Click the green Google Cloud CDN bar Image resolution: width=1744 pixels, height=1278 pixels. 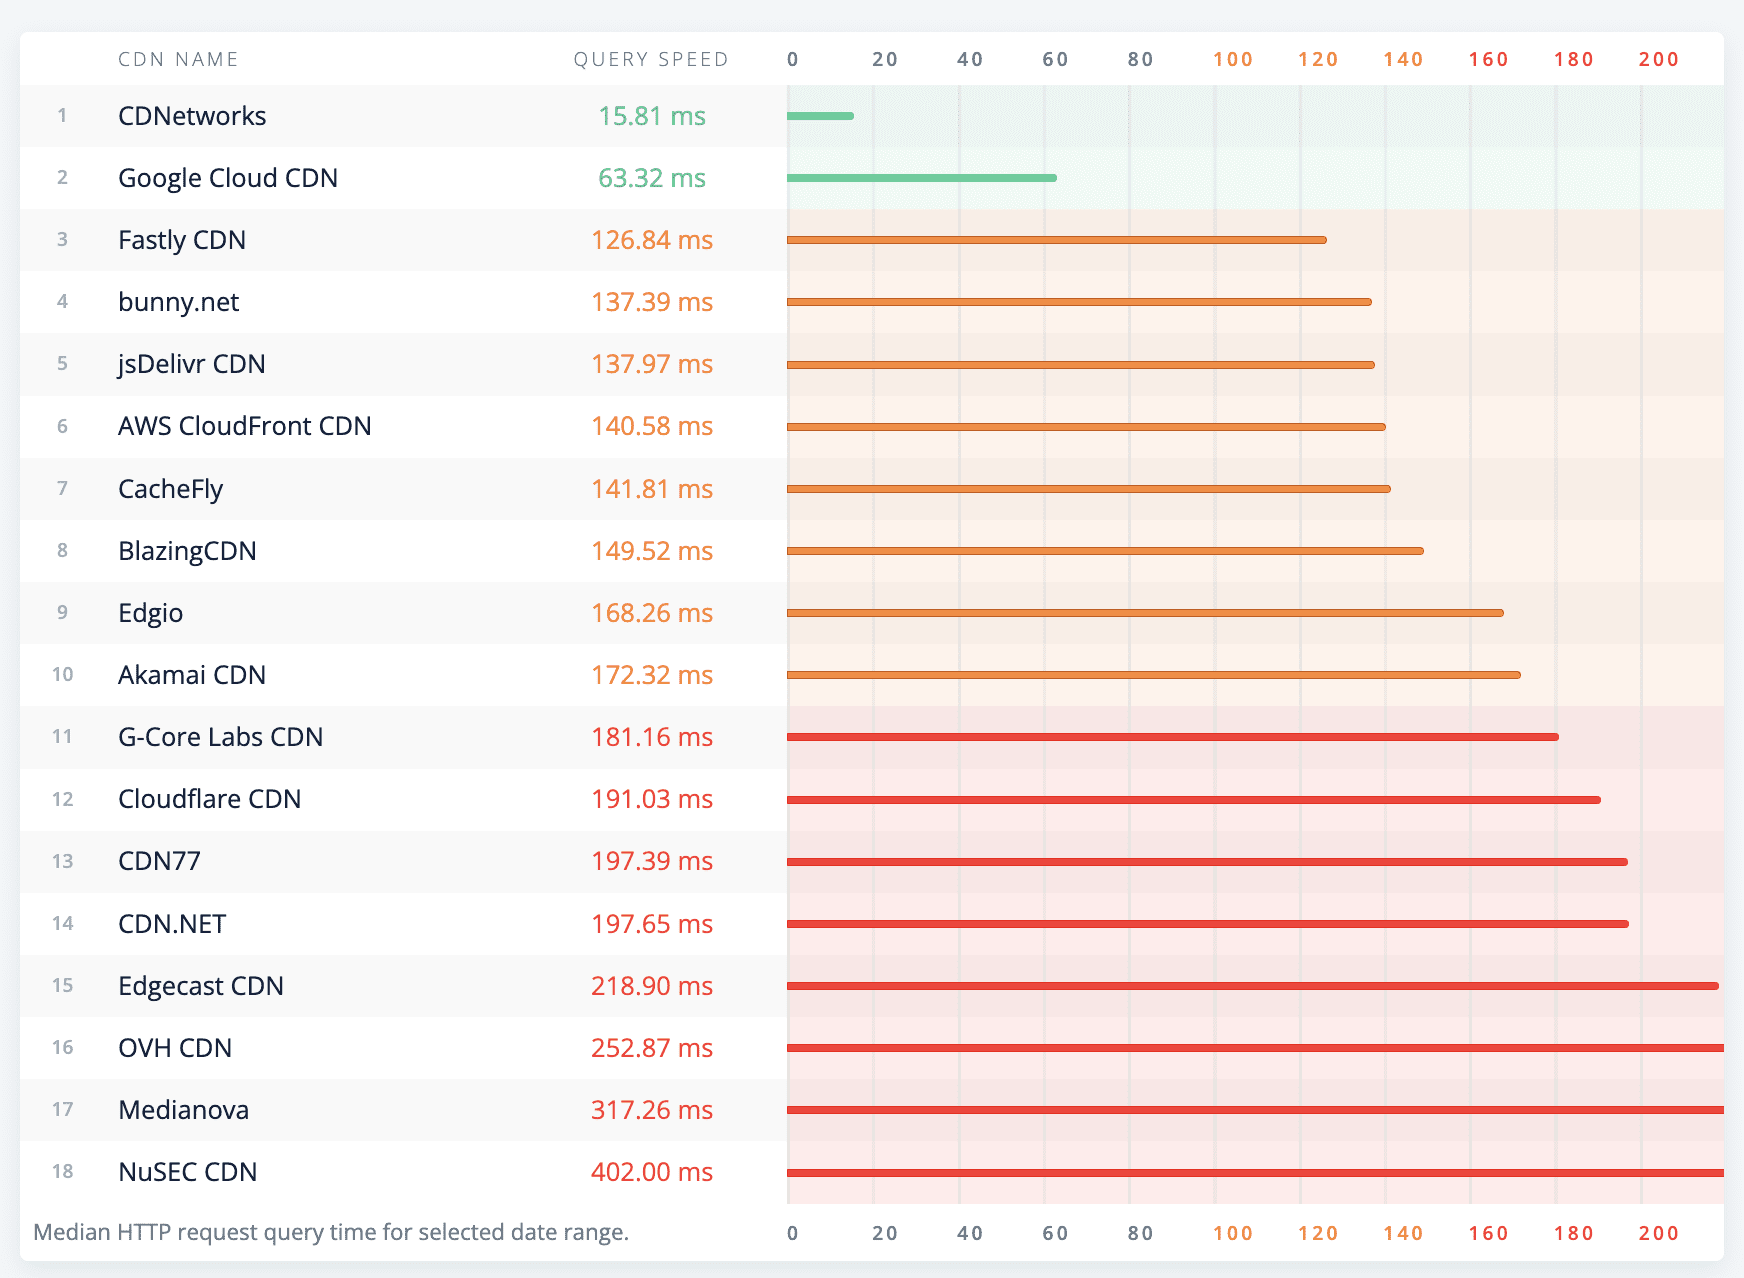point(922,178)
